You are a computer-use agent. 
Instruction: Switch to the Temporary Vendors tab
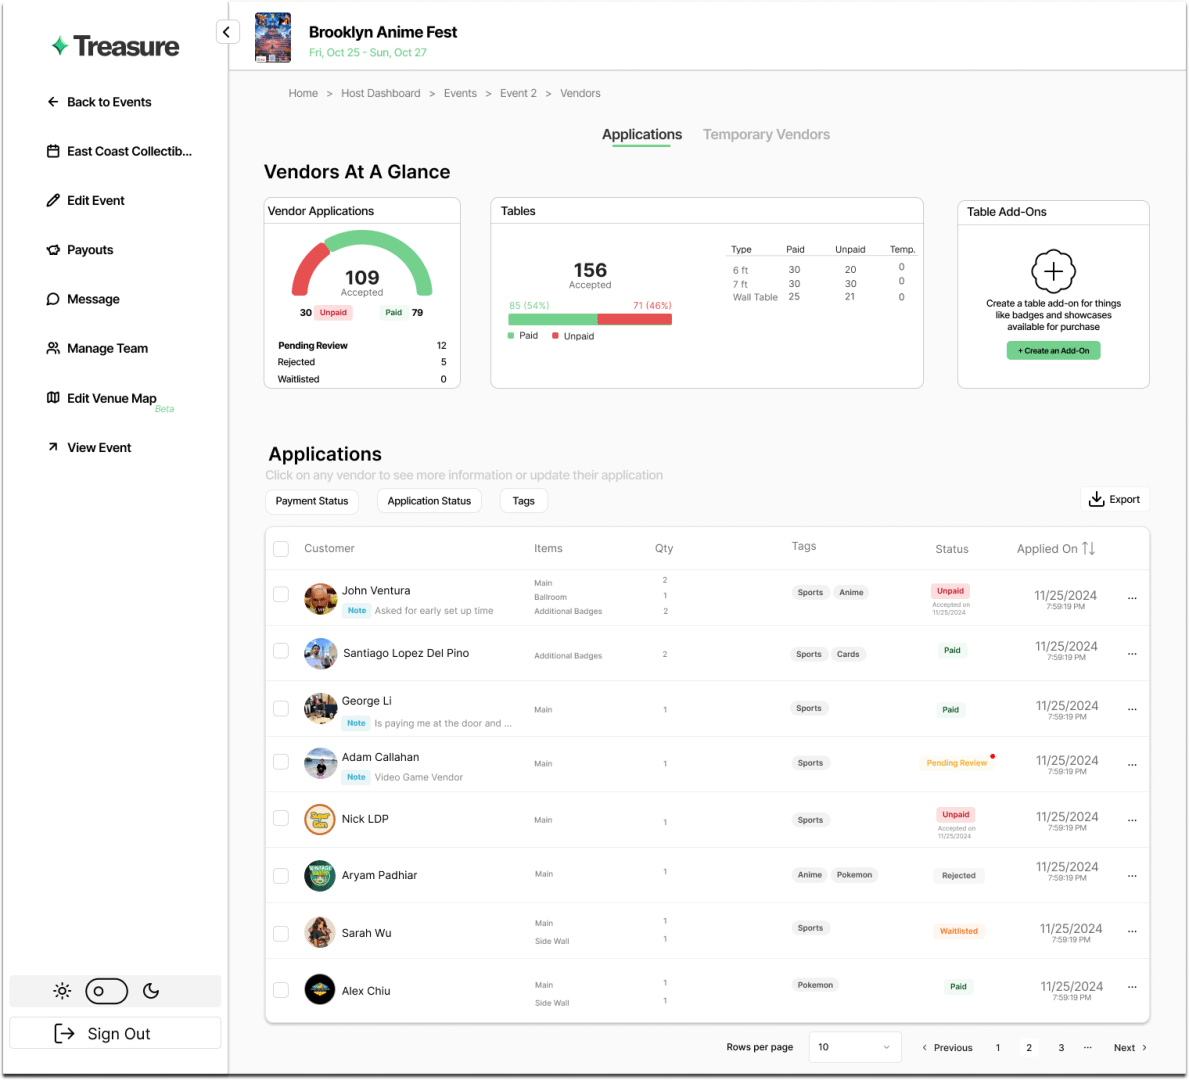(x=766, y=134)
